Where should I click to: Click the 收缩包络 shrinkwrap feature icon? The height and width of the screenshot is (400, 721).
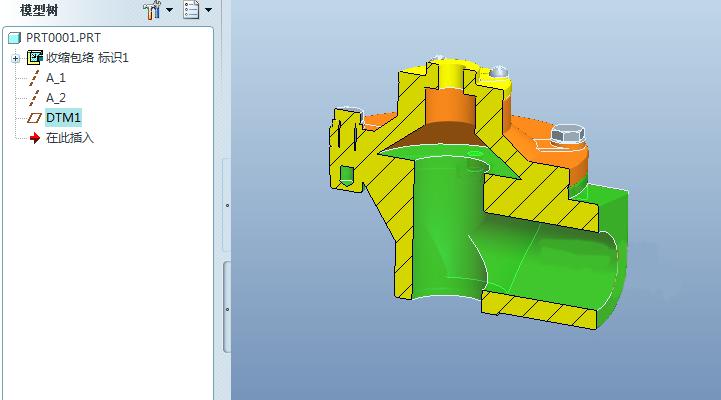click(x=34, y=58)
